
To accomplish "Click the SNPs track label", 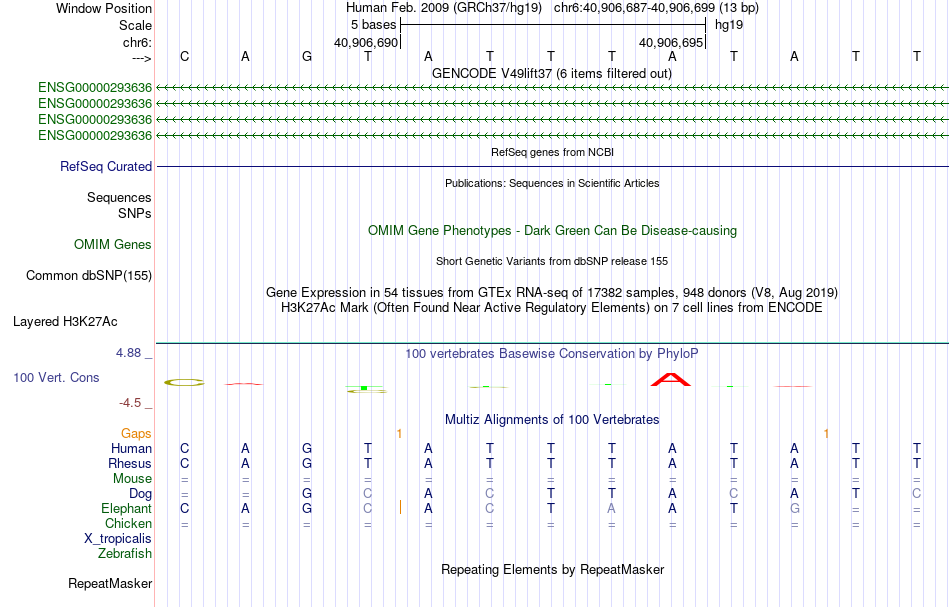I will (x=135, y=213).
